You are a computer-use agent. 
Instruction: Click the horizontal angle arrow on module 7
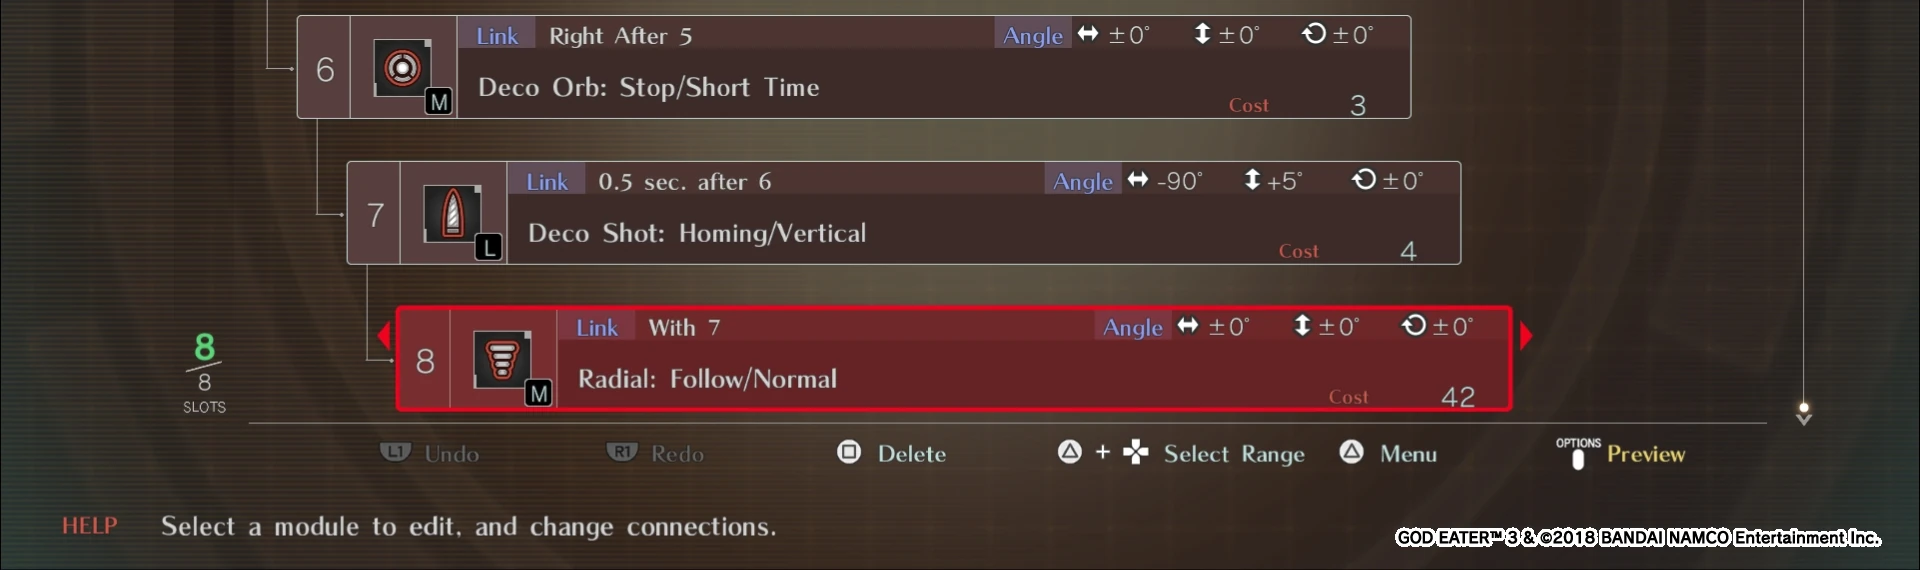coord(1138,180)
